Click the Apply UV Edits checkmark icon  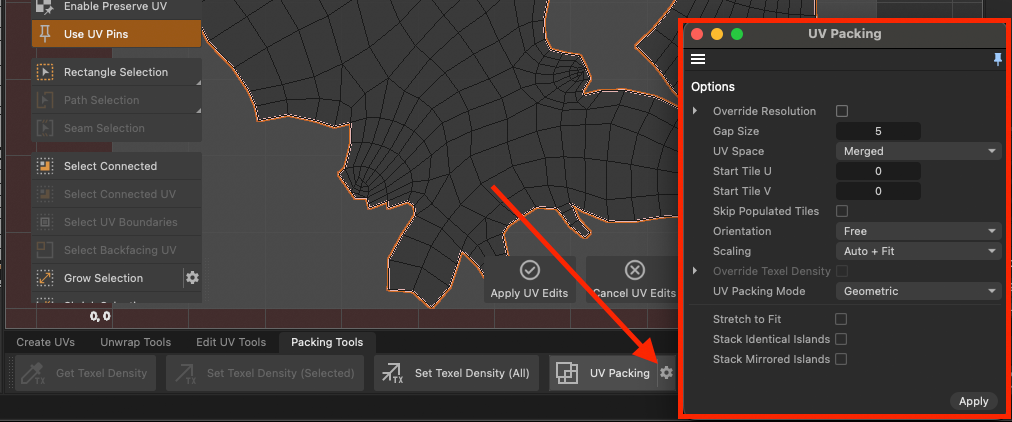(530, 270)
